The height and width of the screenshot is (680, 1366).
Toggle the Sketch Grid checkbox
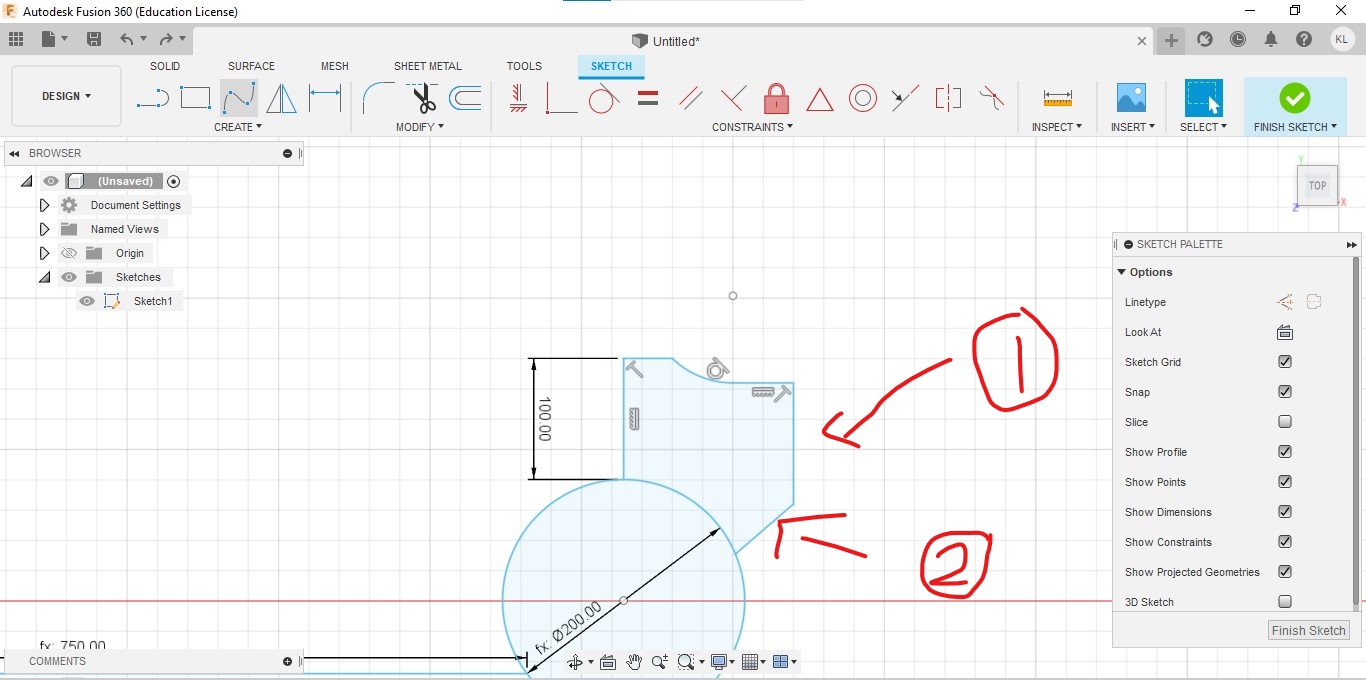(x=1285, y=362)
